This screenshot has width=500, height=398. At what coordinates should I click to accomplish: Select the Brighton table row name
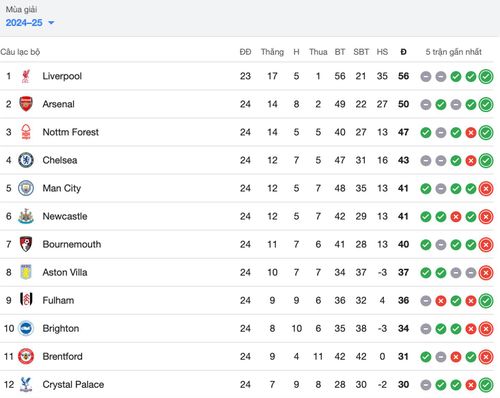(61, 328)
